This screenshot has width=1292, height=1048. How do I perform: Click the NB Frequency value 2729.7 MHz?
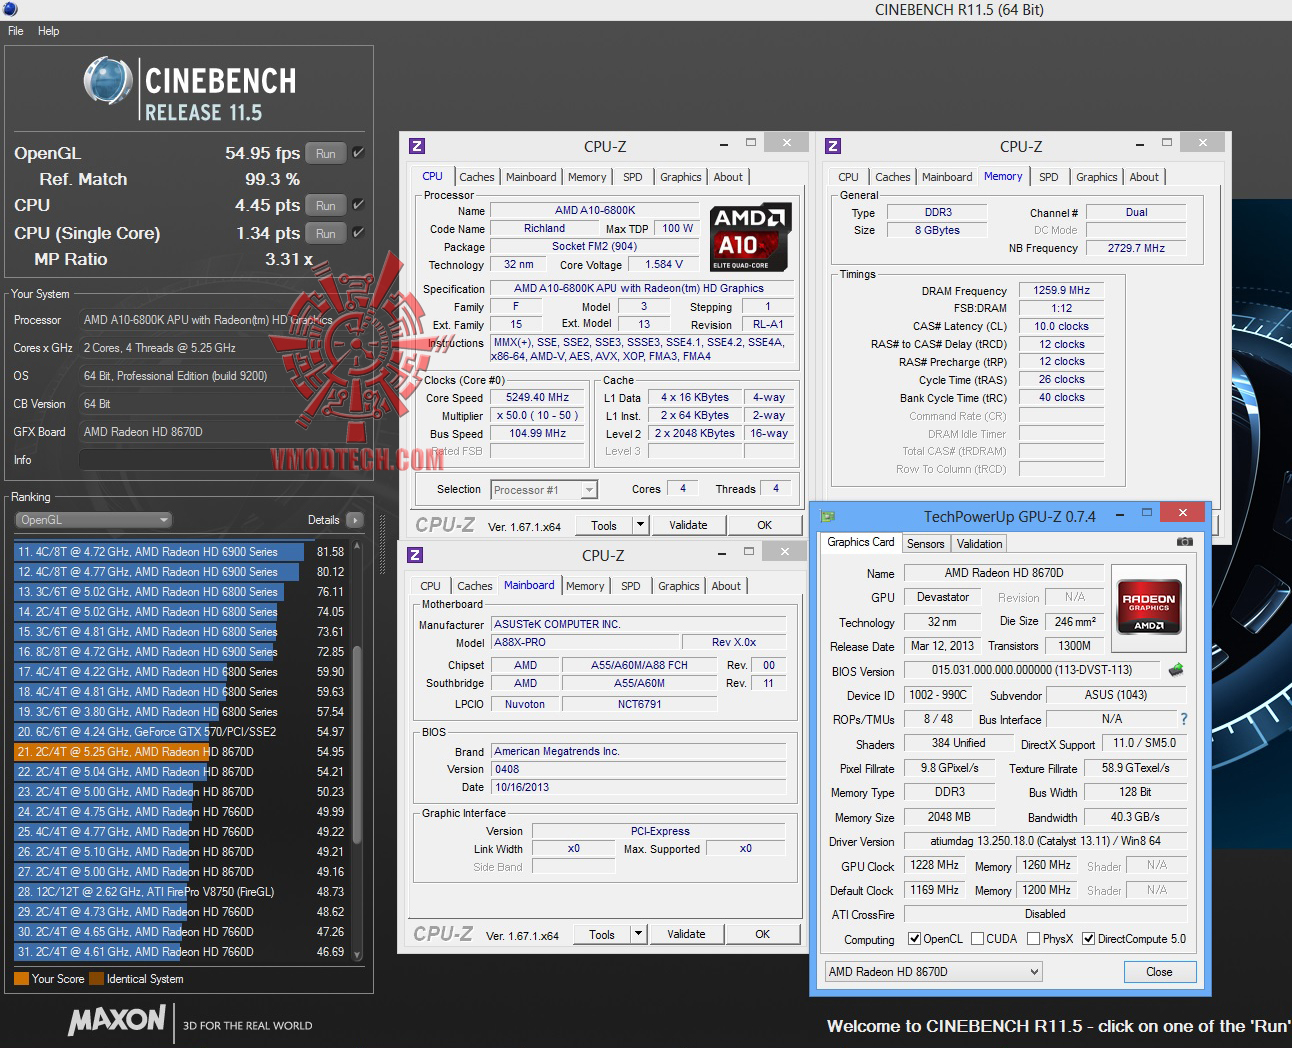point(1136,248)
